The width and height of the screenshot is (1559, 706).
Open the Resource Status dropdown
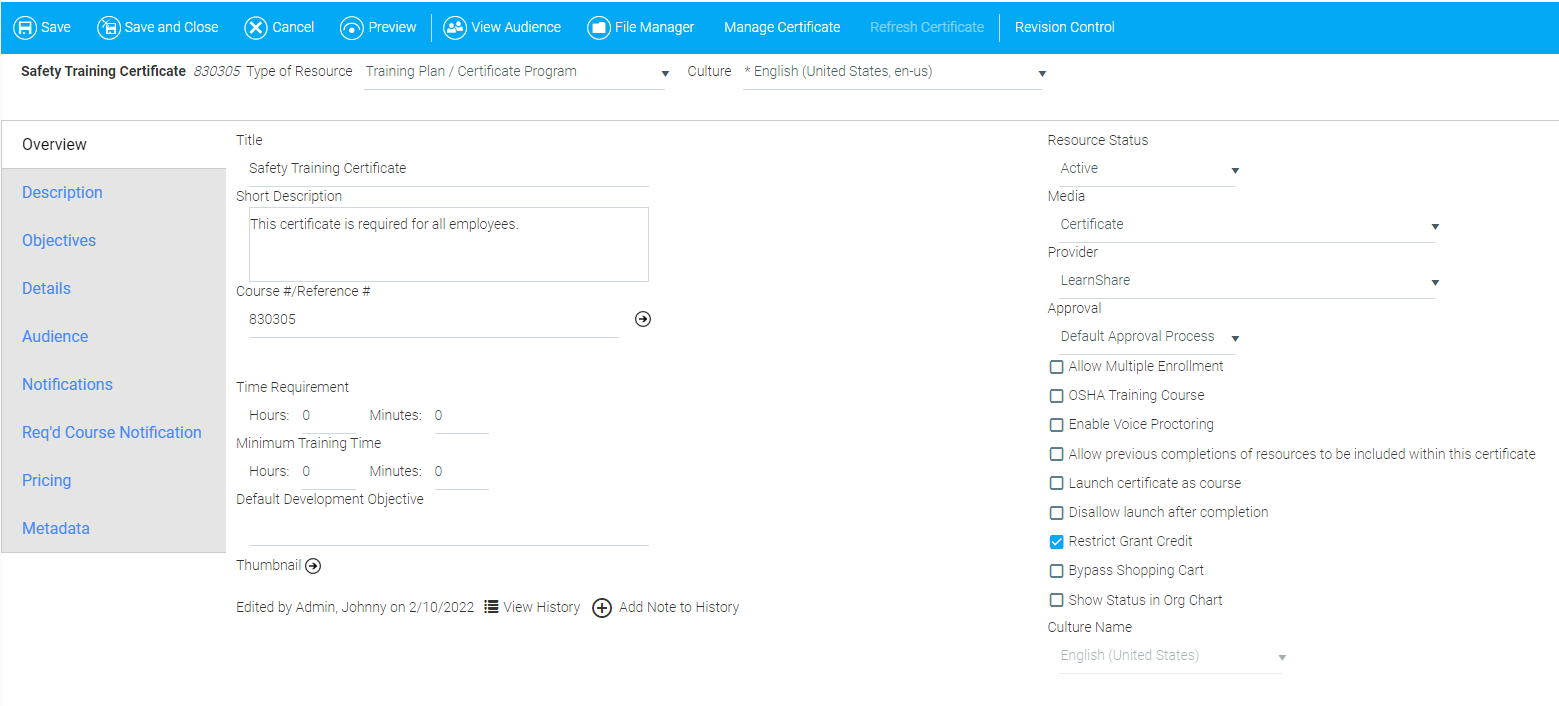pos(1147,169)
